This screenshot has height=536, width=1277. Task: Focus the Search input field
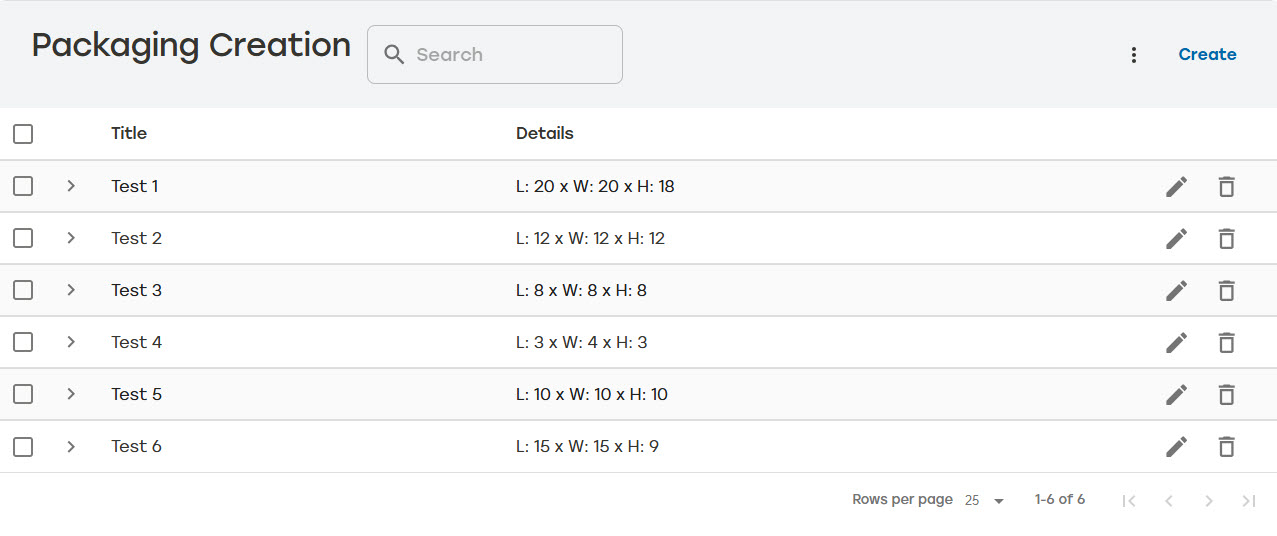tap(495, 55)
